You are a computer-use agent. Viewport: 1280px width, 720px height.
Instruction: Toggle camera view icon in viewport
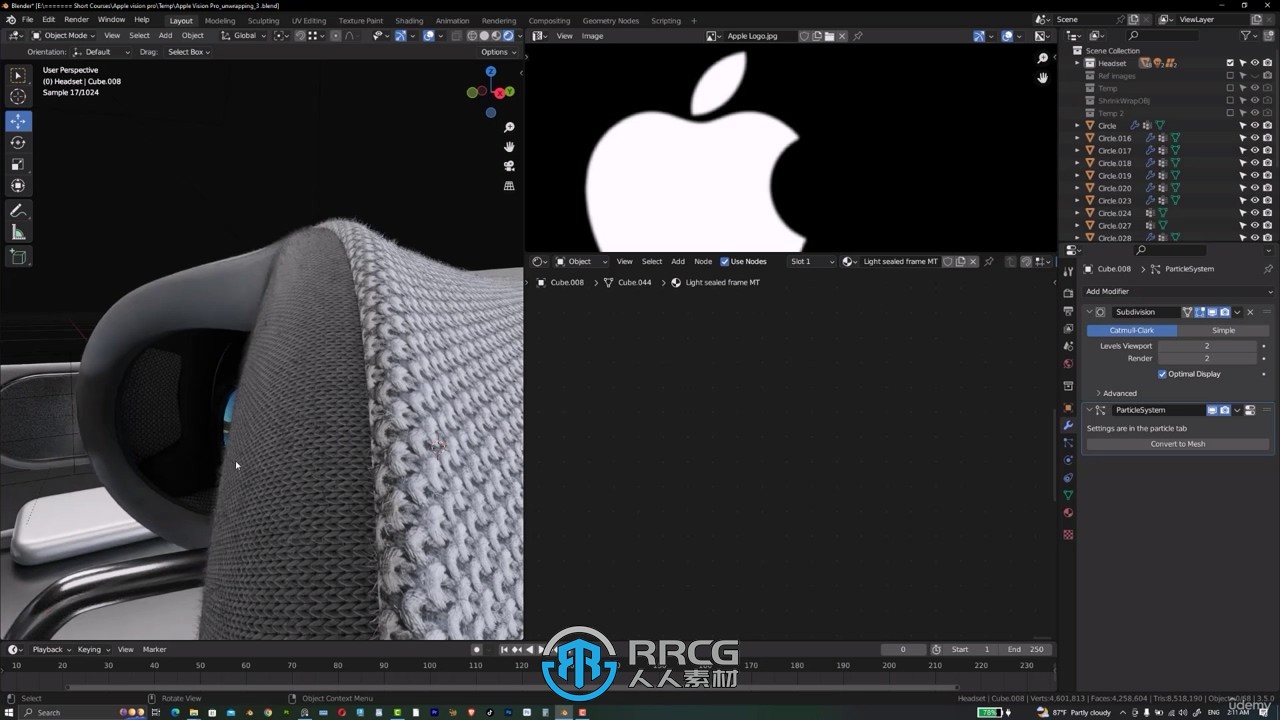(509, 166)
